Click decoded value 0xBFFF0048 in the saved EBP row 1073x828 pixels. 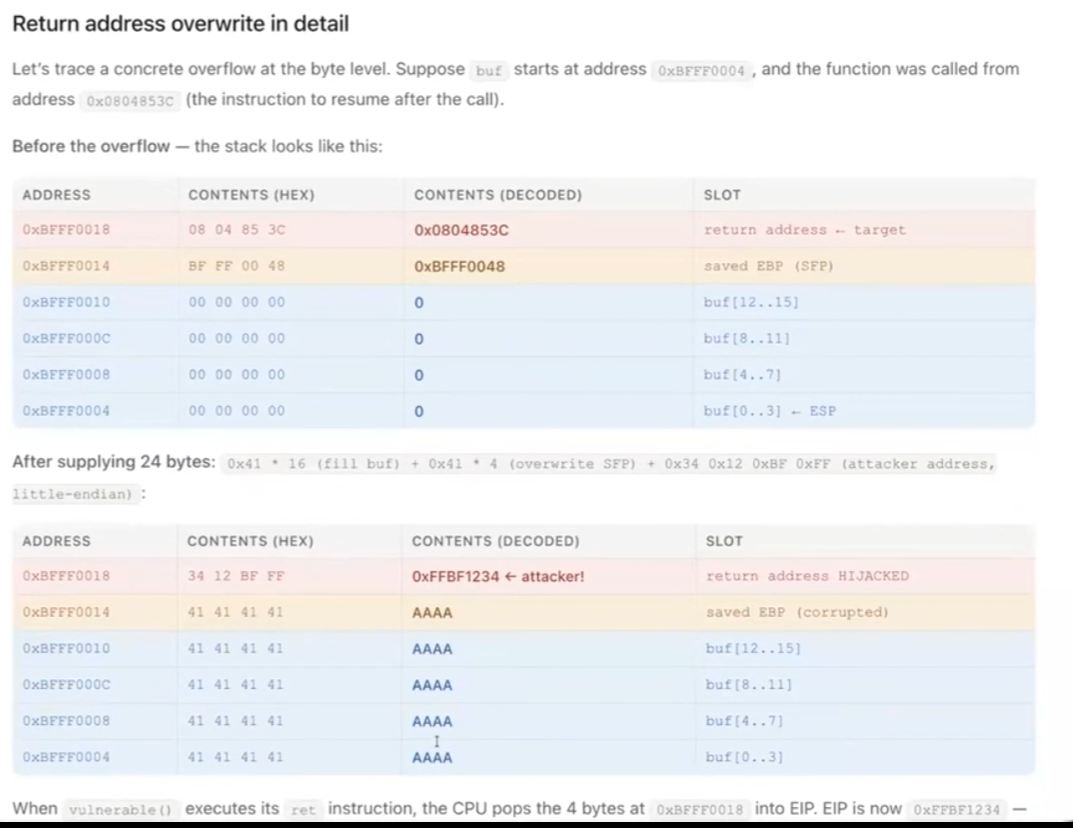pyautogui.click(x=459, y=266)
